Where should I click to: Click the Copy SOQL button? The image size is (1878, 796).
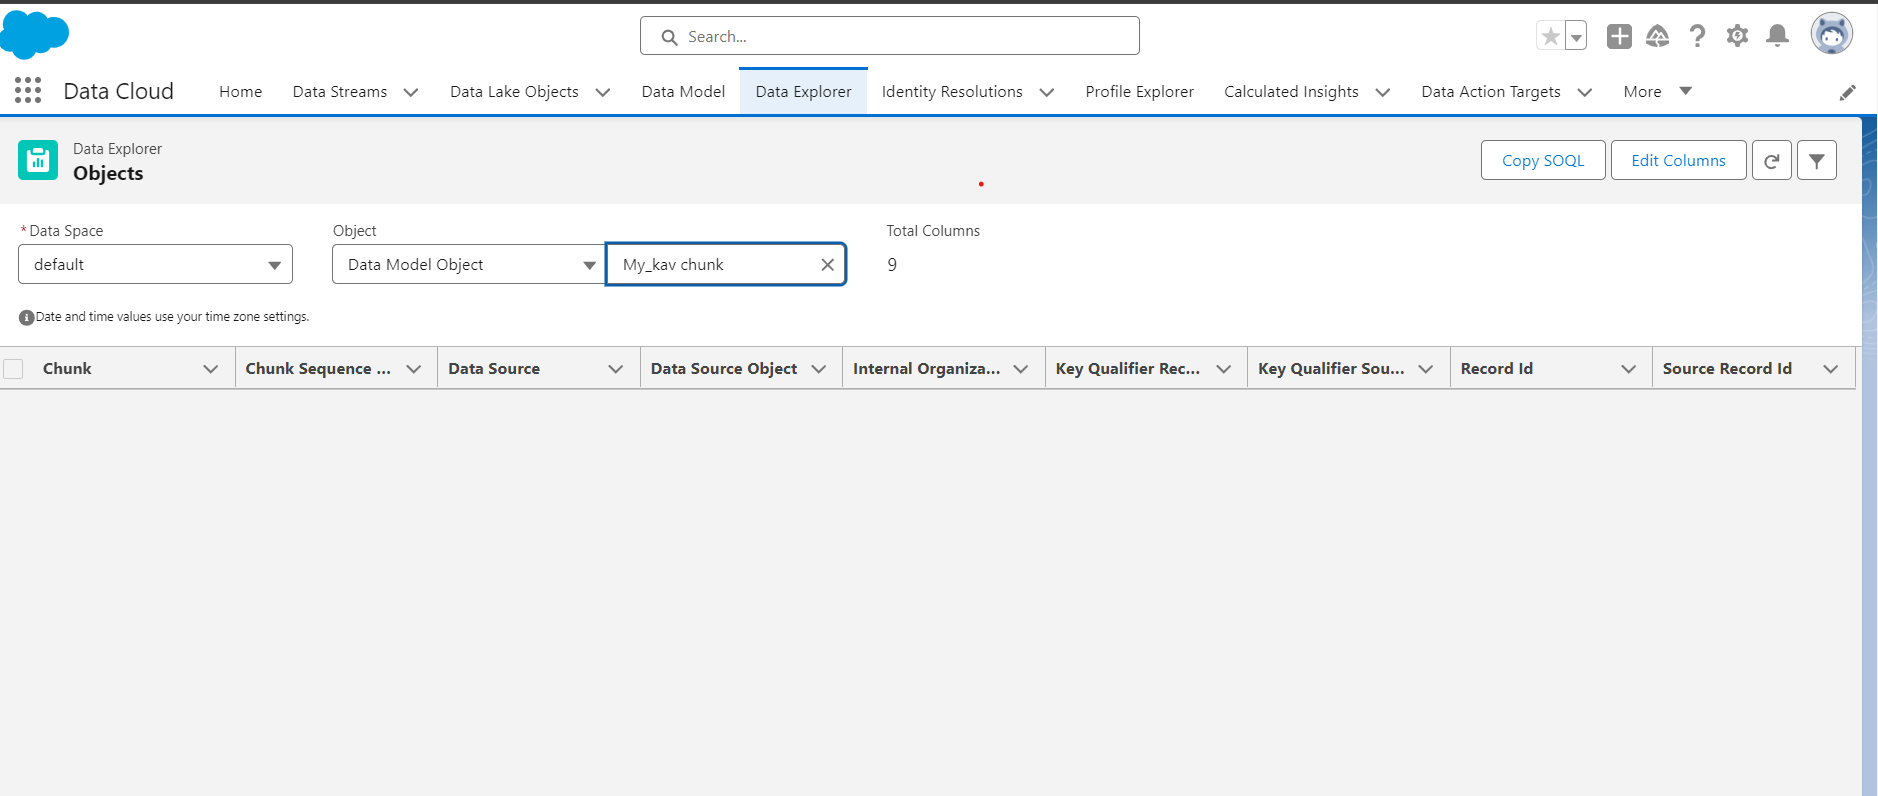1543,160
